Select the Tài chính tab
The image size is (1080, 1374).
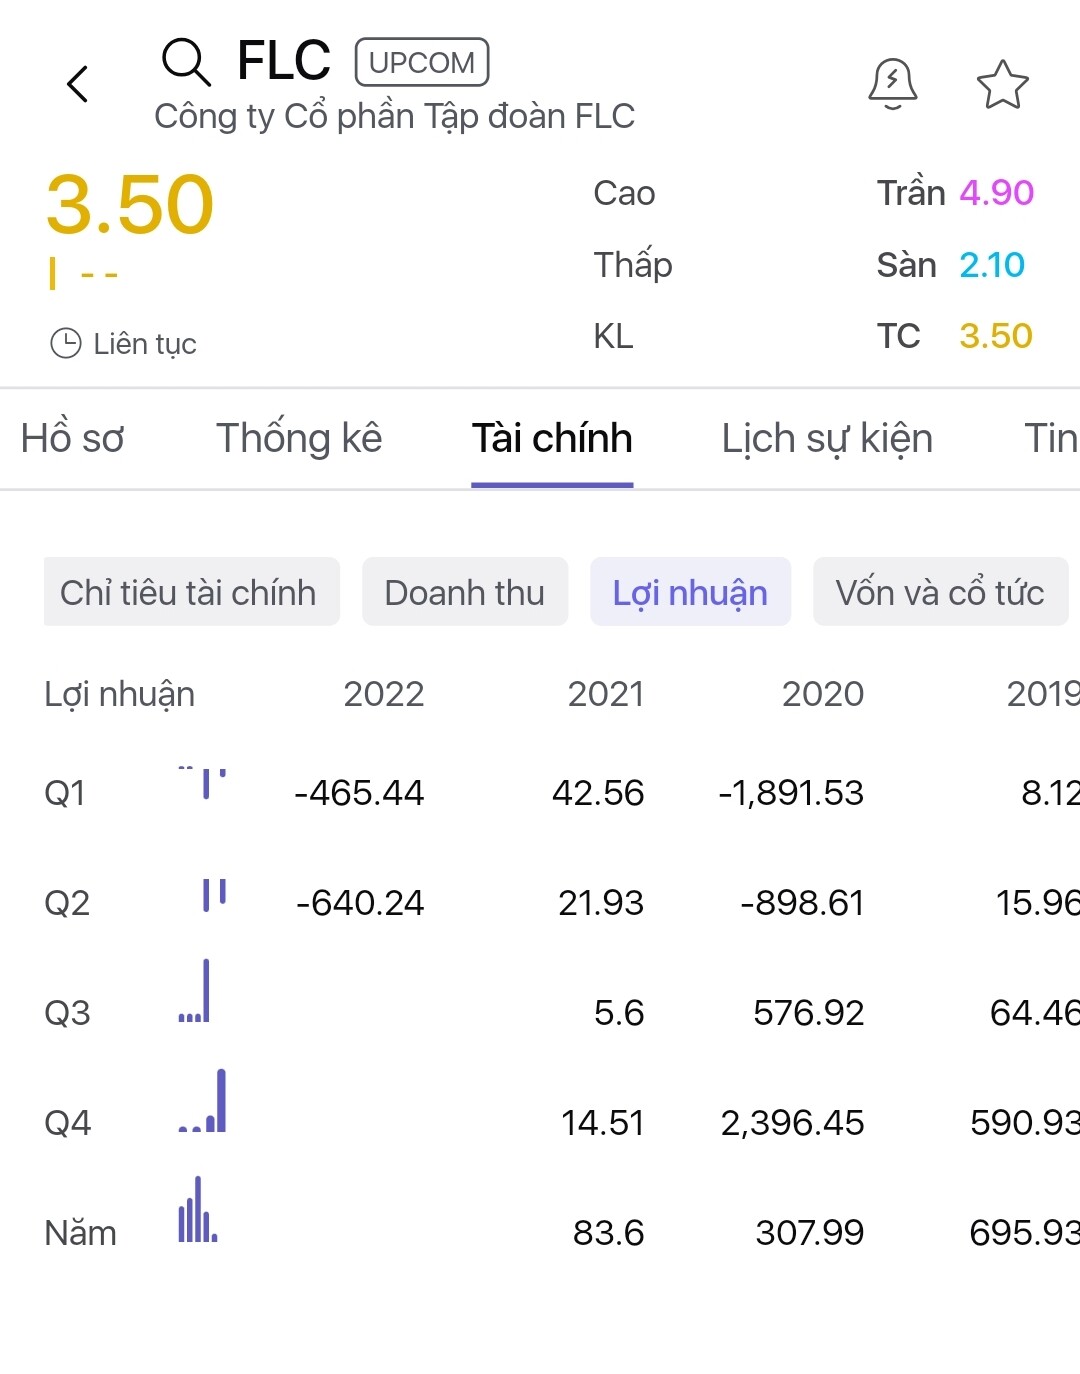pos(552,439)
